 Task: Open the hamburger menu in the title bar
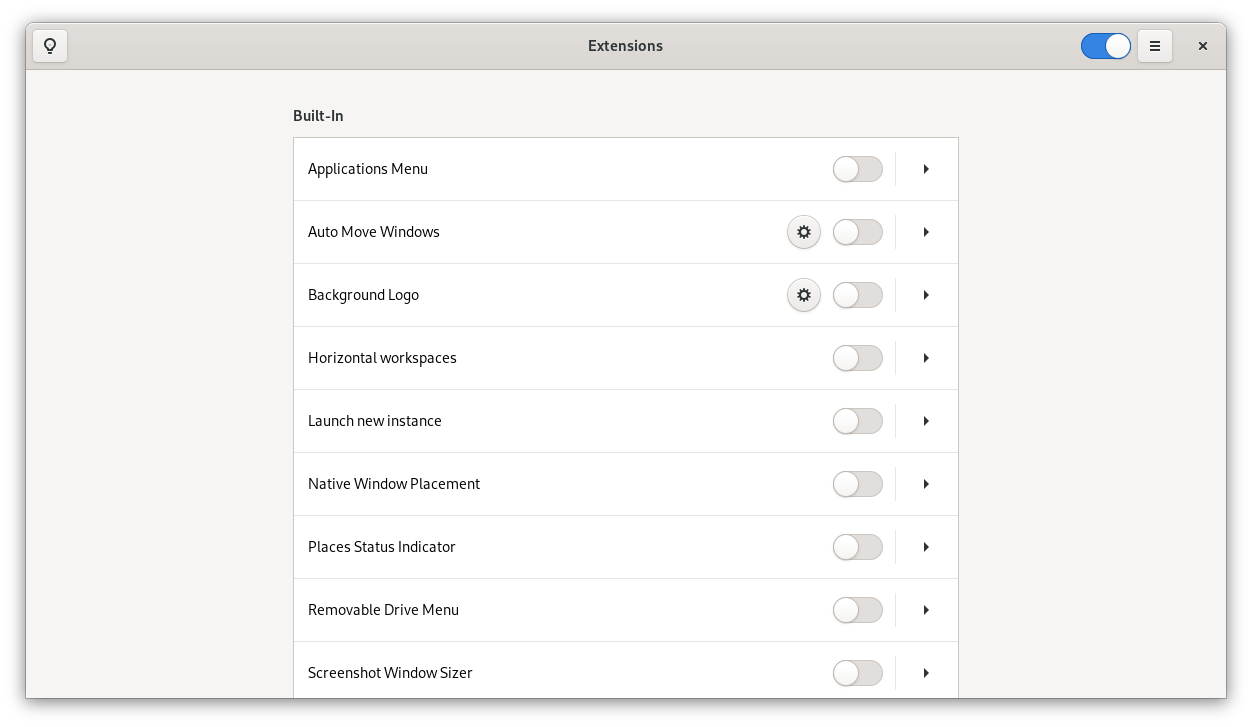pyautogui.click(x=1155, y=46)
